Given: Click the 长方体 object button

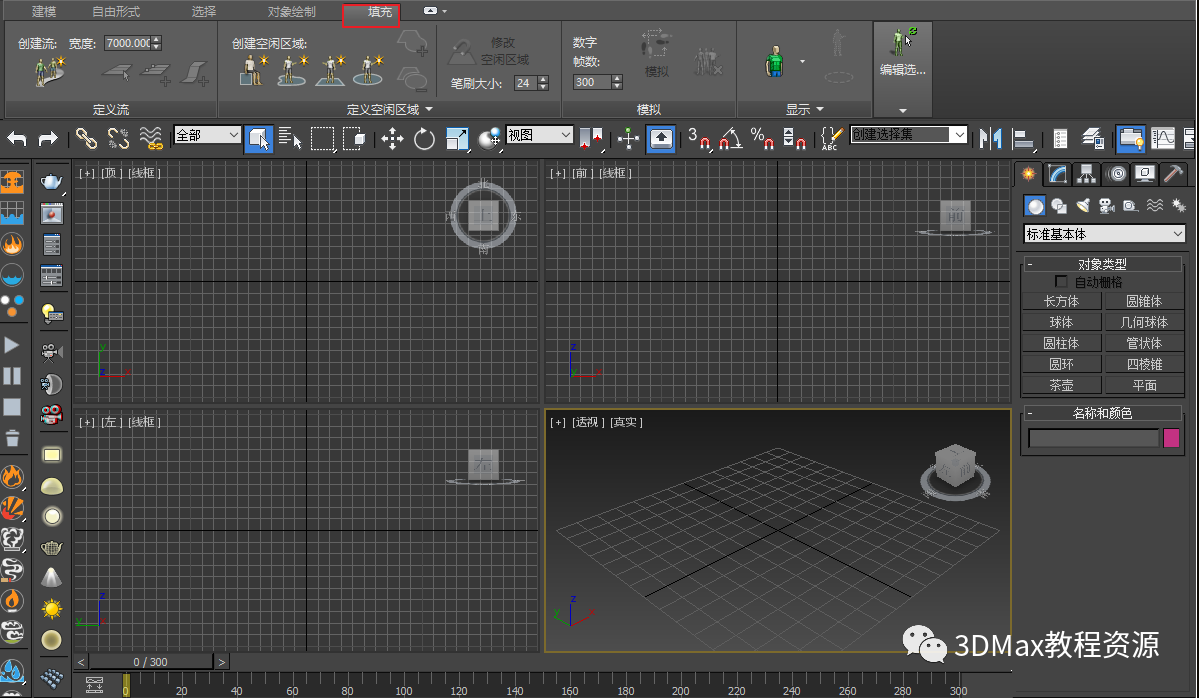Looking at the screenshot, I should tap(1061, 301).
